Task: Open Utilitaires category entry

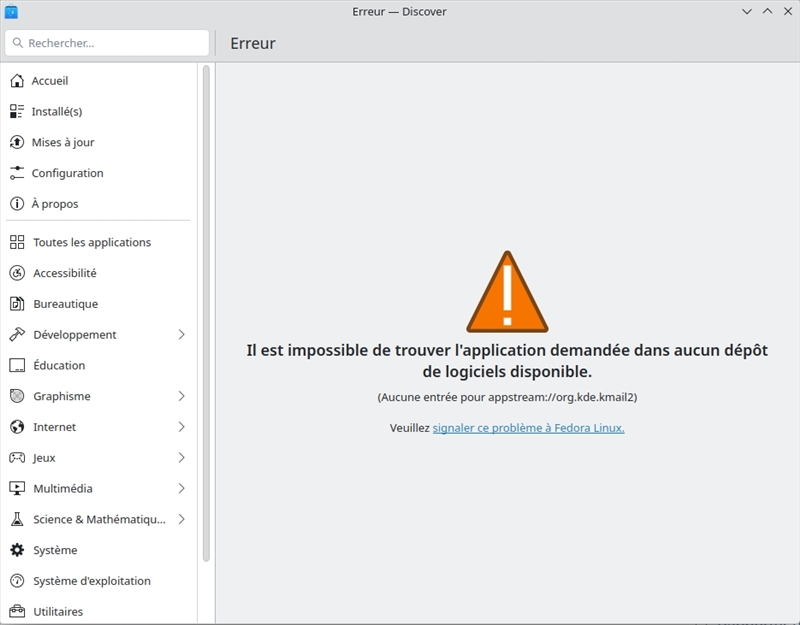Action: (x=98, y=611)
